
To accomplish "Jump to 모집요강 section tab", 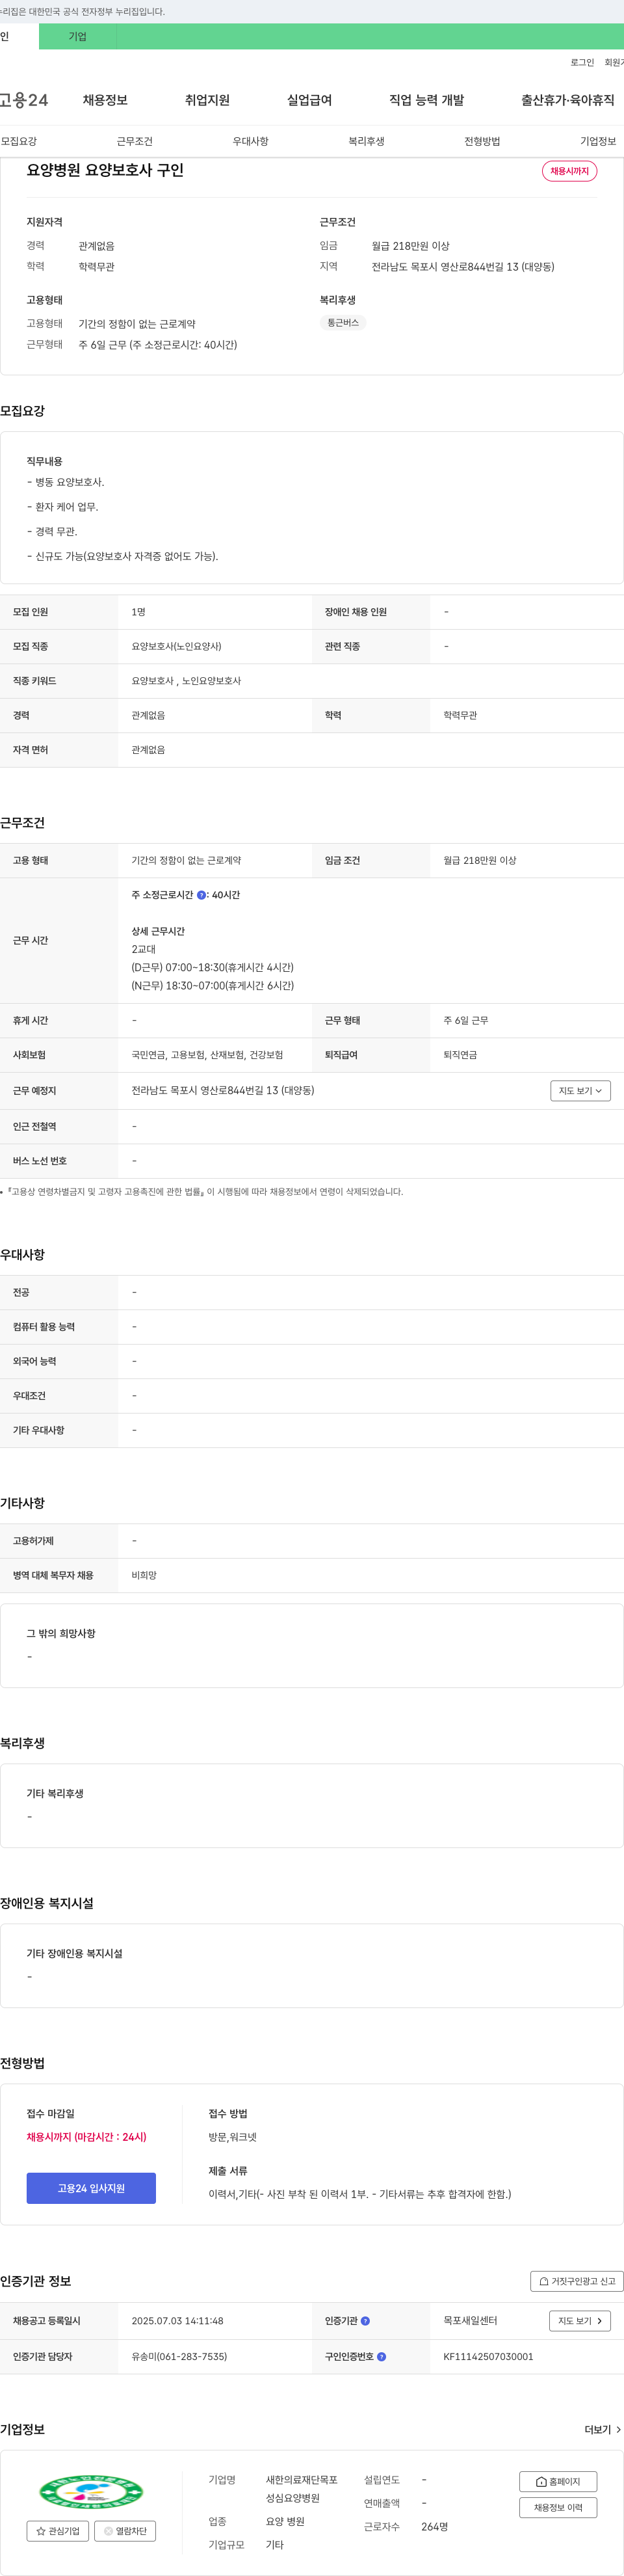I will pyautogui.click(x=19, y=141).
